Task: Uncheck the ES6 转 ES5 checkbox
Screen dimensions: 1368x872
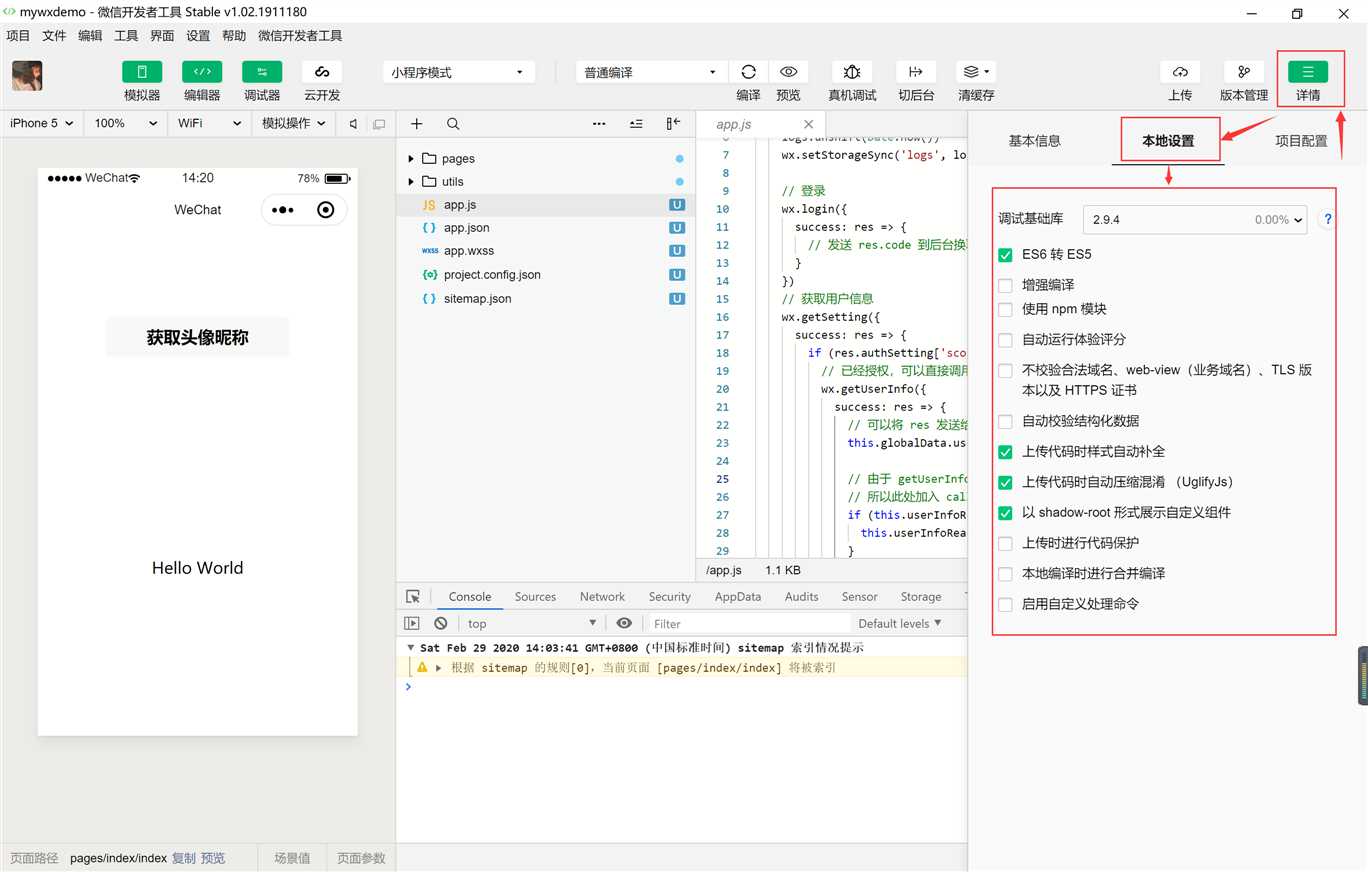Action: pos(1005,255)
